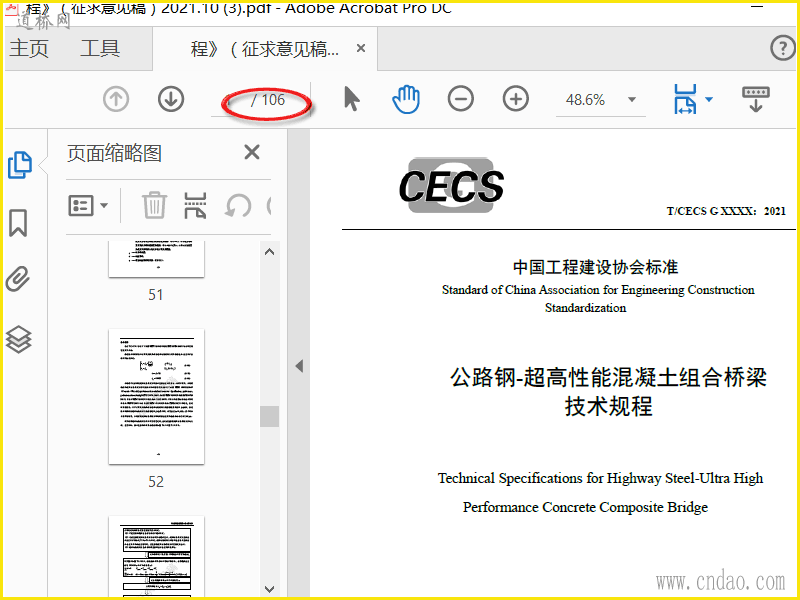
Task: Click the delete pages trash icon
Action: 154,205
